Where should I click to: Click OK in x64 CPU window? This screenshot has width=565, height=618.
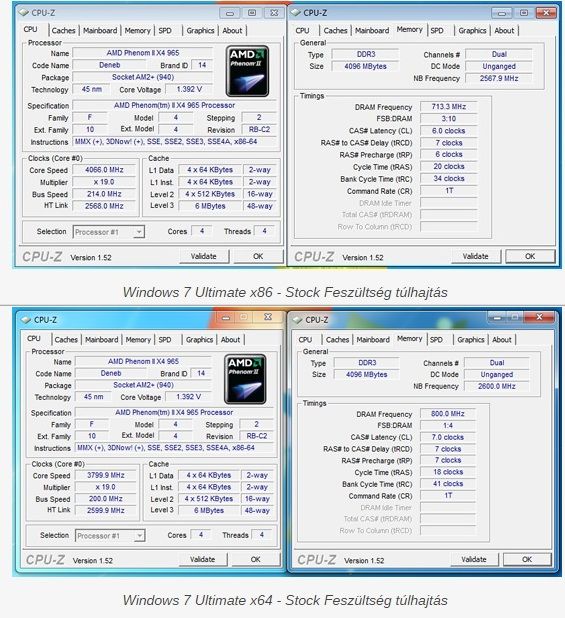point(256,559)
